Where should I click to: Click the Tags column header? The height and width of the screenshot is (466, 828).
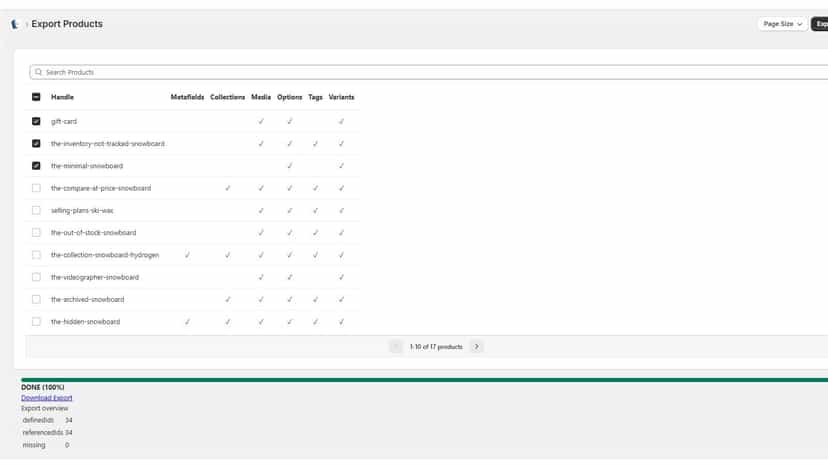click(315, 97)
